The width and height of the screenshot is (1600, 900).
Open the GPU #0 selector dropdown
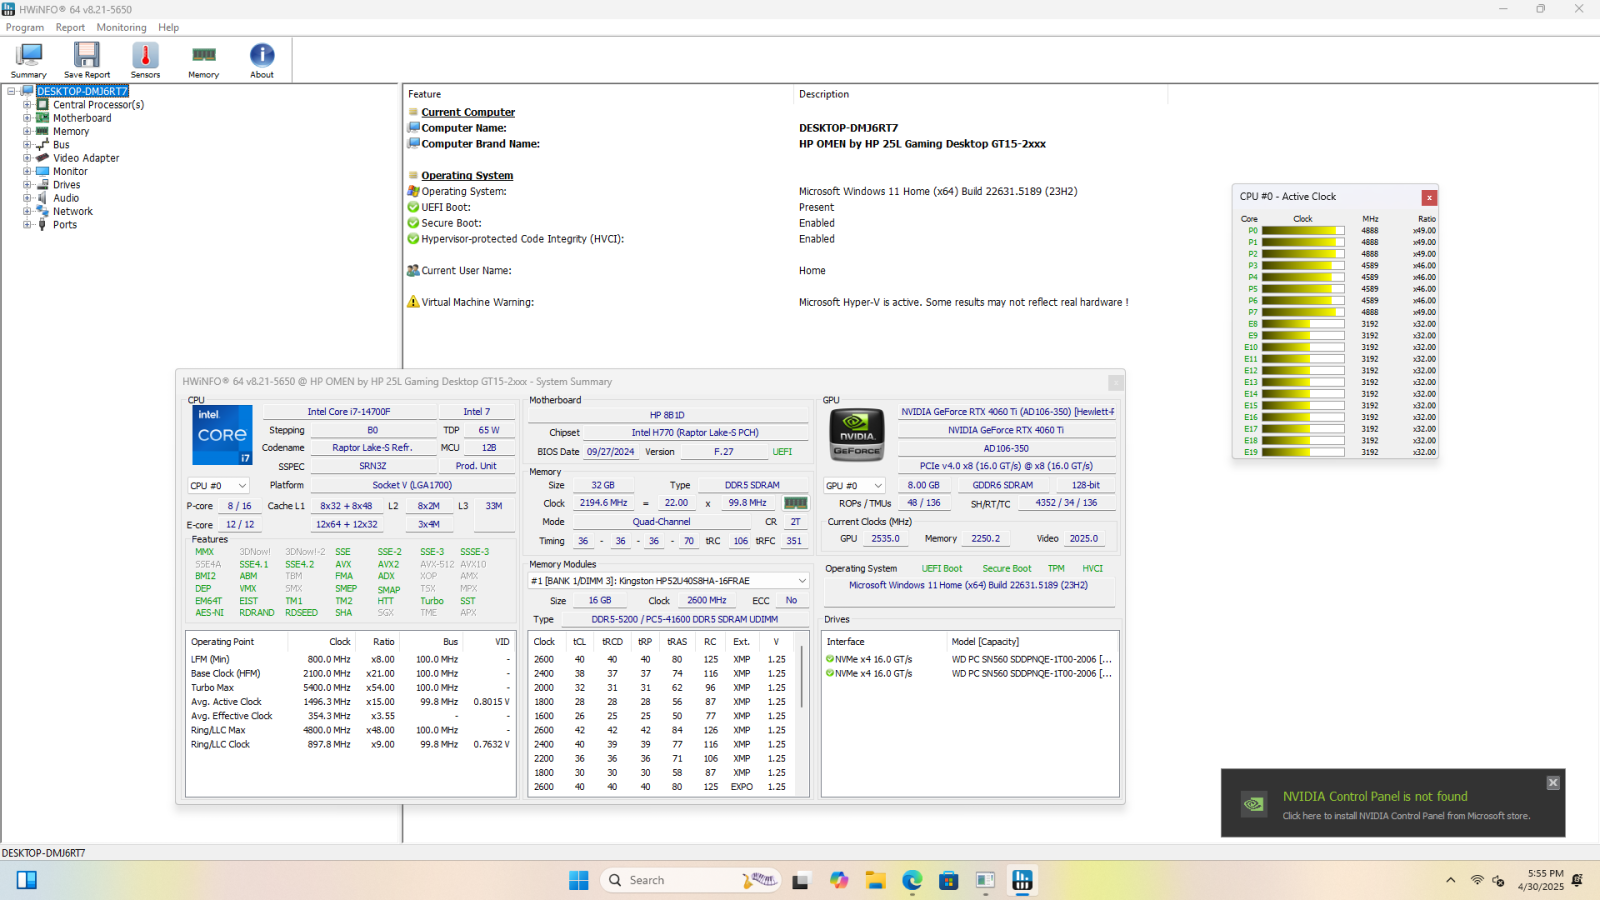click(x=853, y=486)
